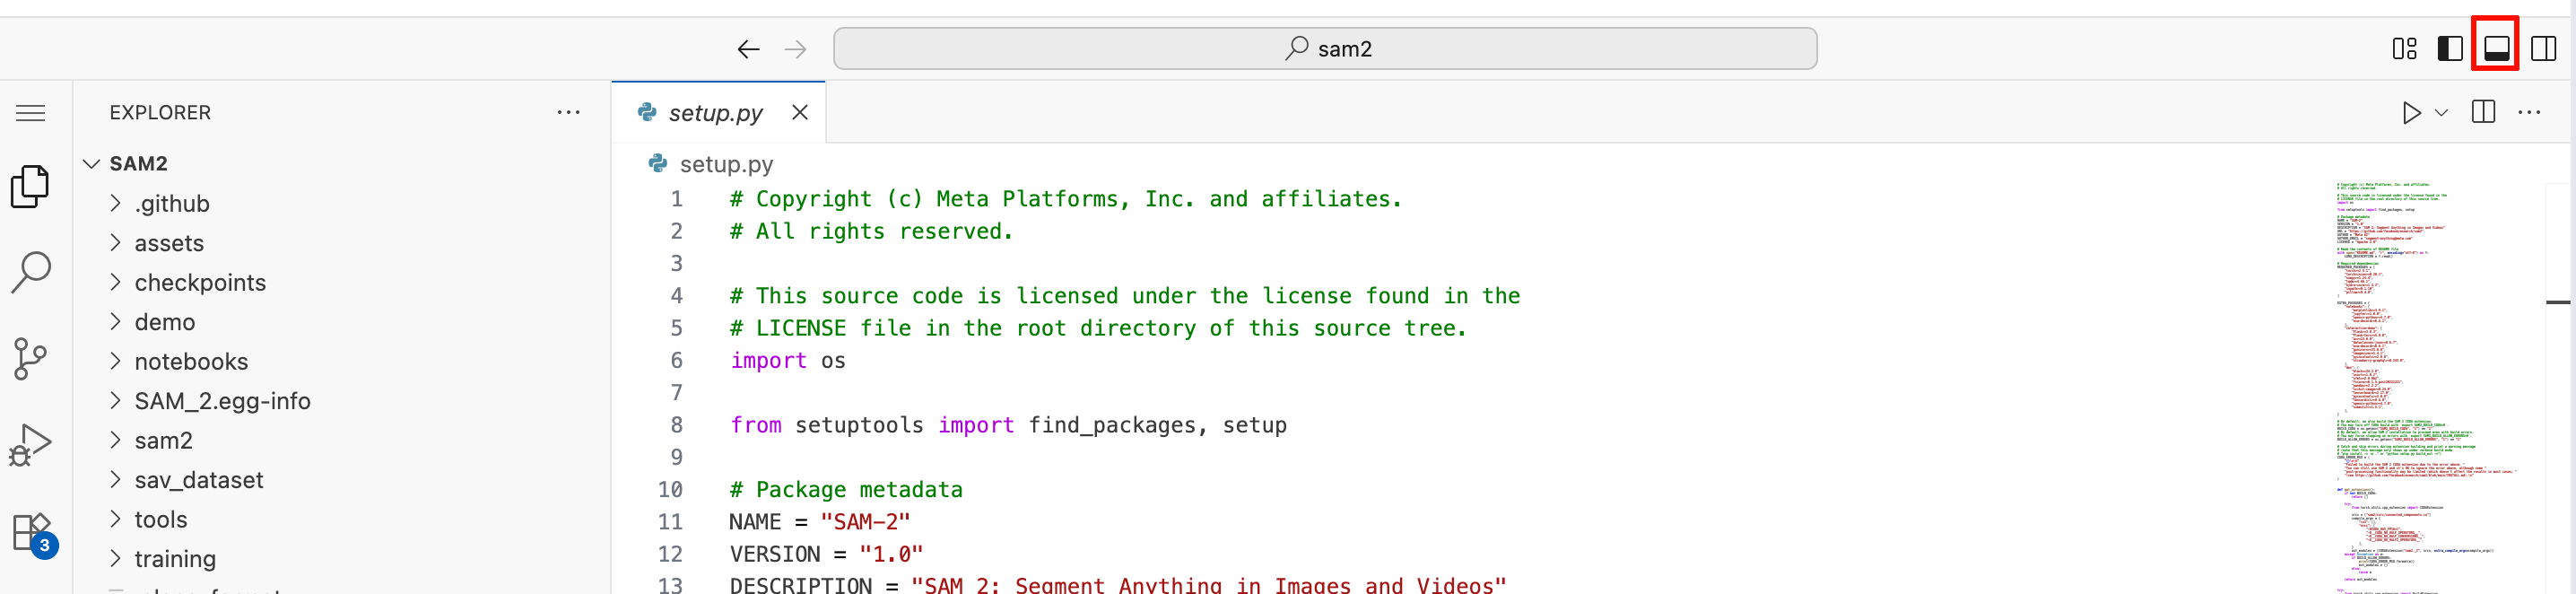The image size is (2576, 594).
Task: Click the sam2 command center search box
Action: (x=1324, y=49)
